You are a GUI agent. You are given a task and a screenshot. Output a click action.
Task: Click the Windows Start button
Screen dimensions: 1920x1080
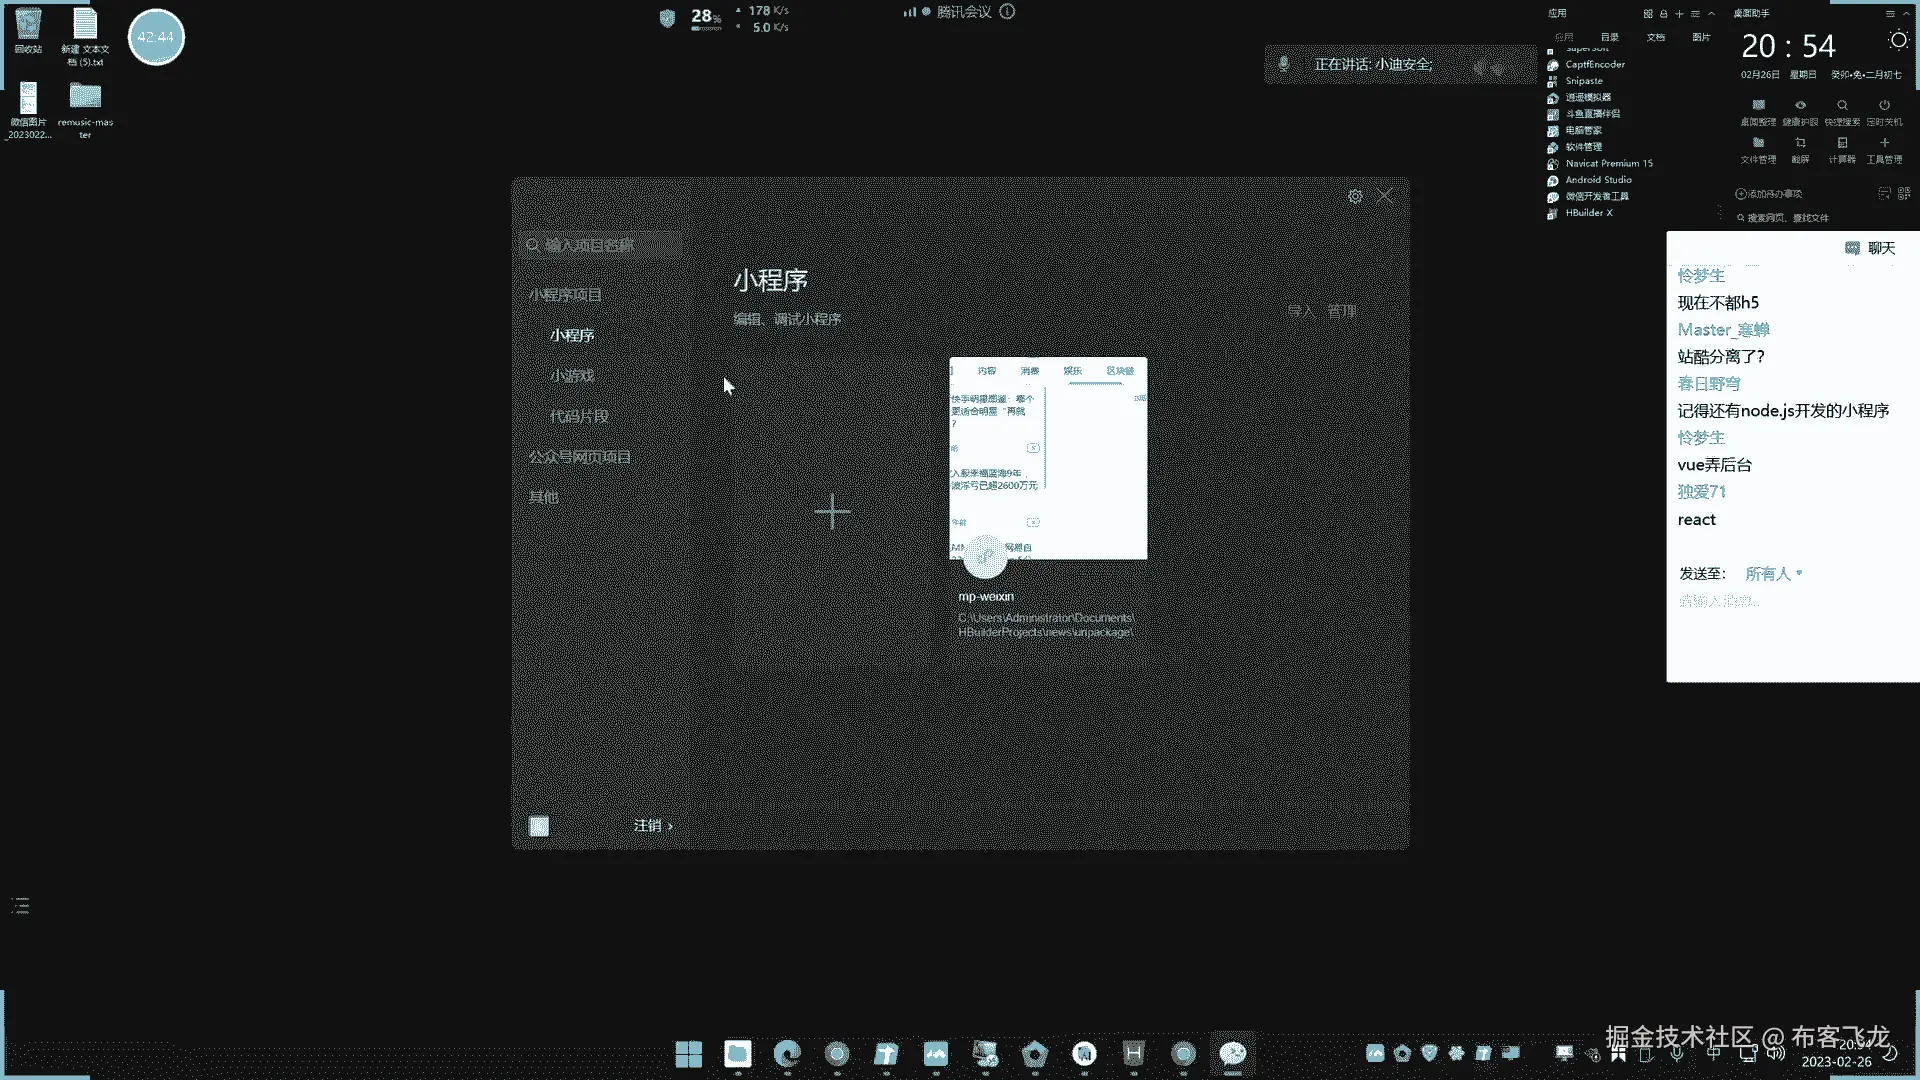(688, 1053)
